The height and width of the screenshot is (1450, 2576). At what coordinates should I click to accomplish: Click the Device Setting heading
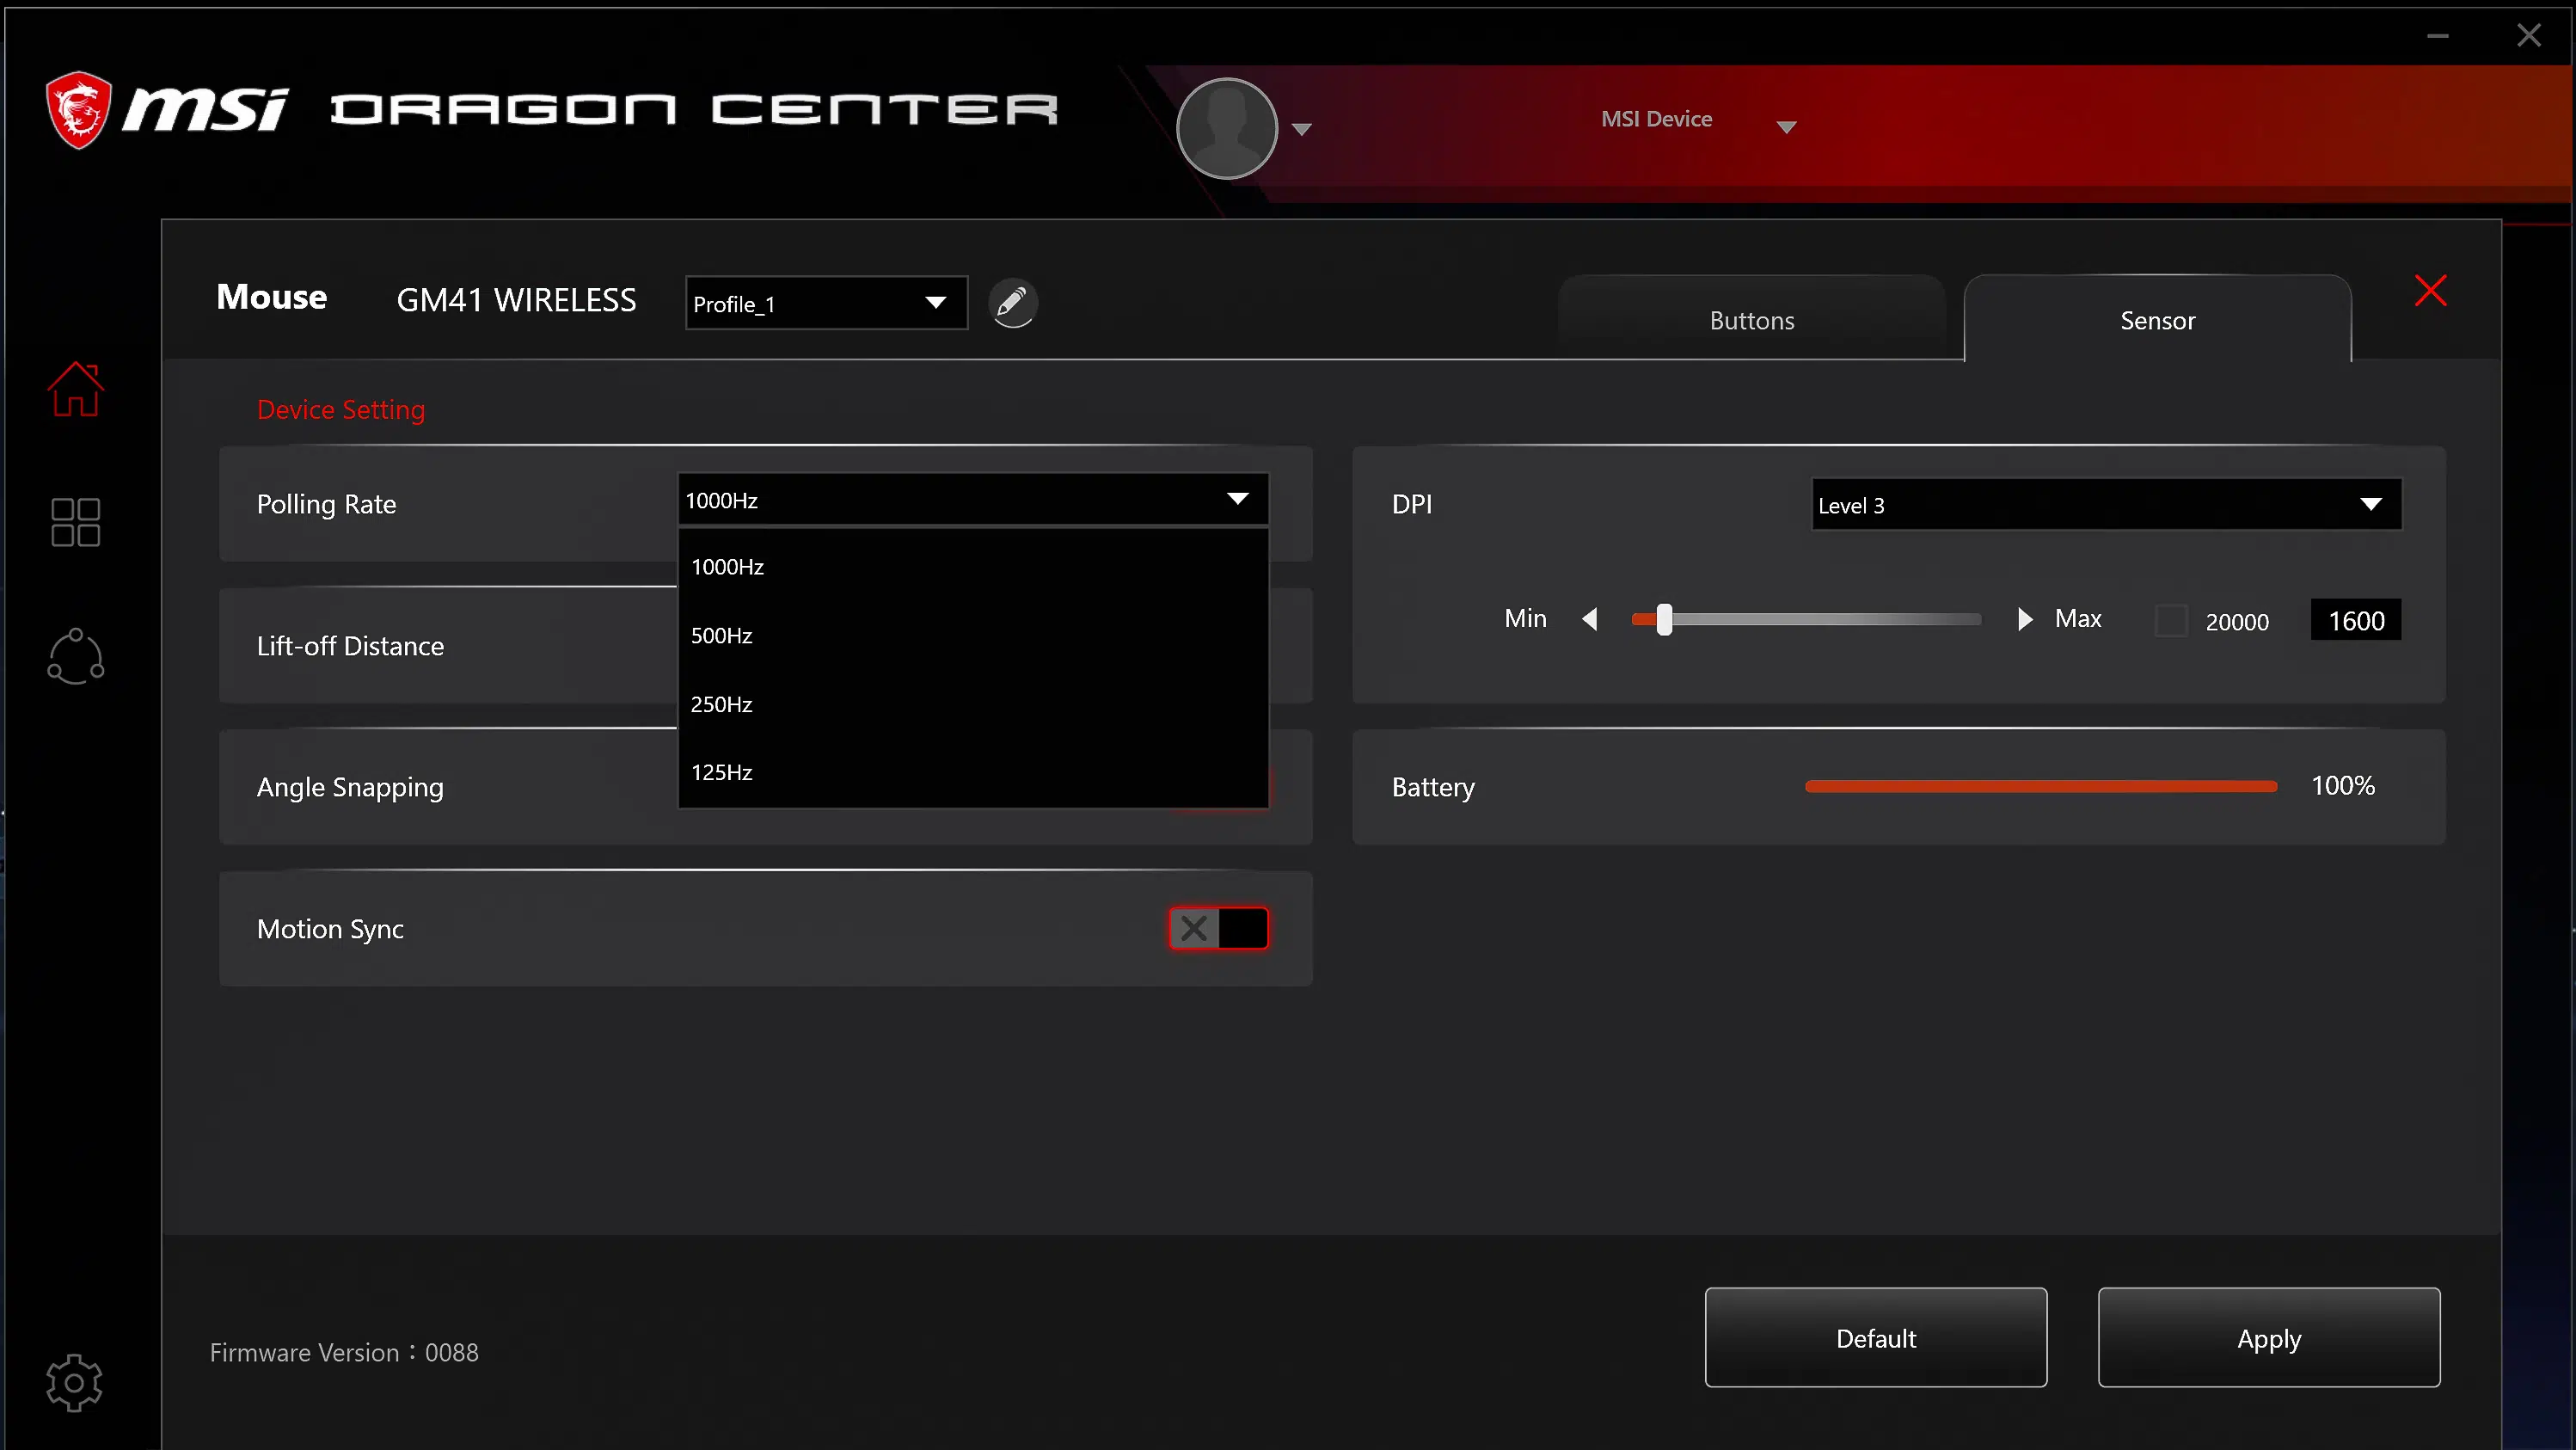[x=341, y=410]
